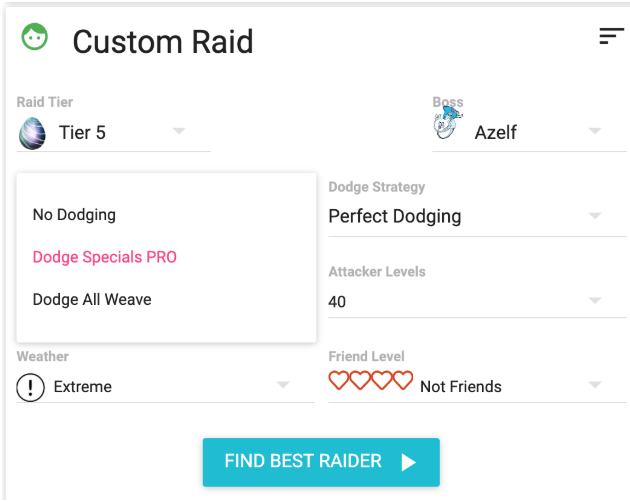The width and height of the screenshot is (630, 502).
Task: Click the Extreme weather exclamation icon
Action: click(x=31, y=387)
